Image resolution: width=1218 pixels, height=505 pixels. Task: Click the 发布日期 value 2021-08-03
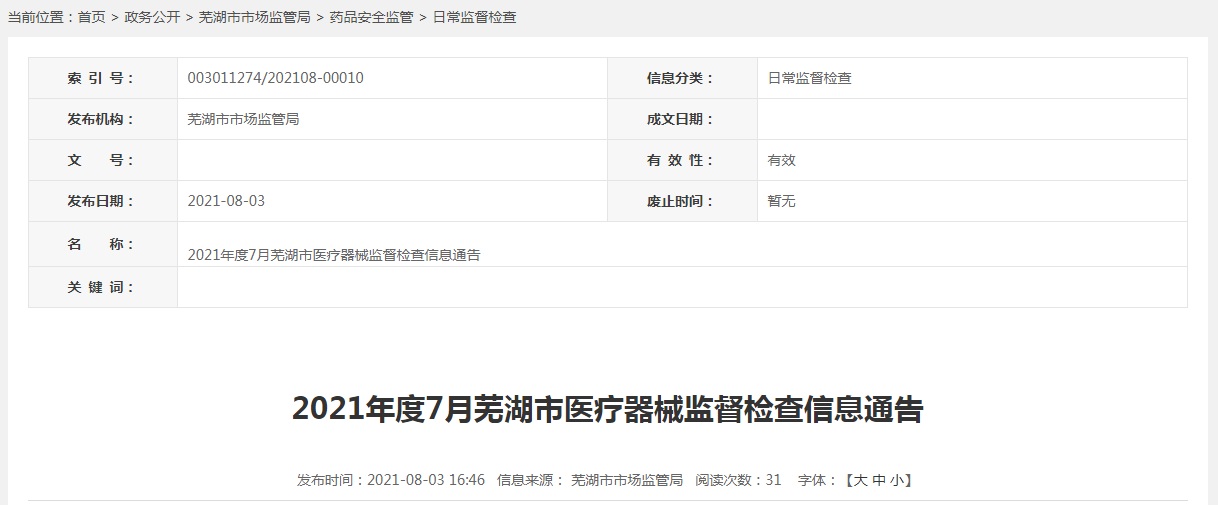pos(226,201)
